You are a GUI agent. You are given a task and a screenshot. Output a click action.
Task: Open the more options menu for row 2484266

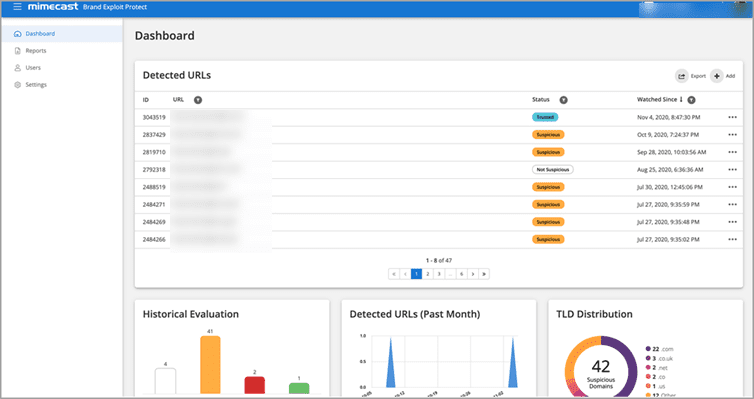(x=732, y=239)
